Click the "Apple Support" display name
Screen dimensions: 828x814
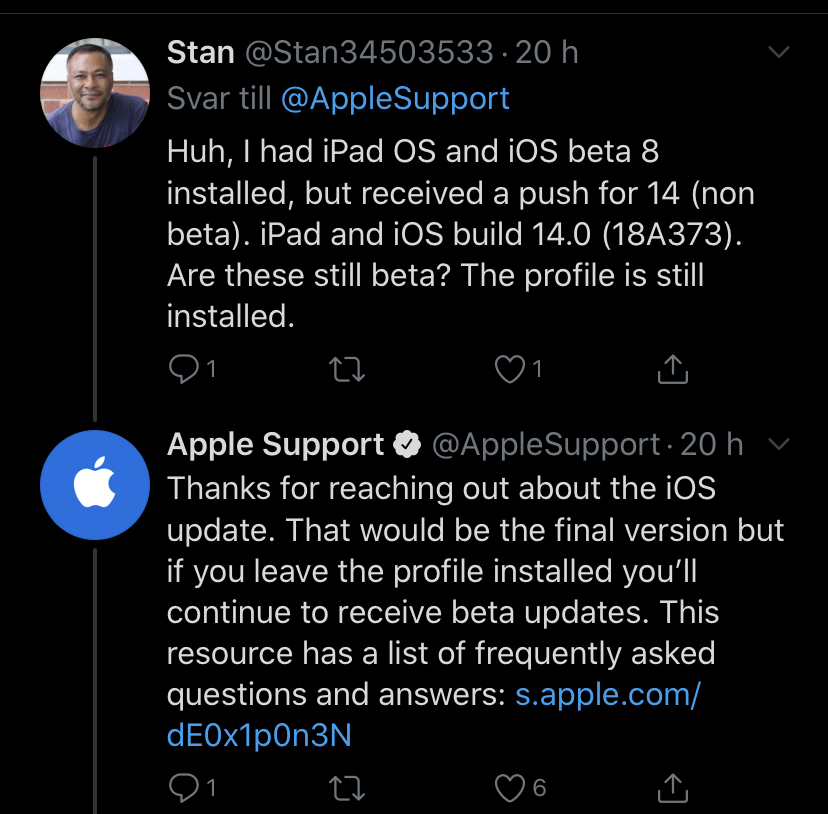click(275, 444)
